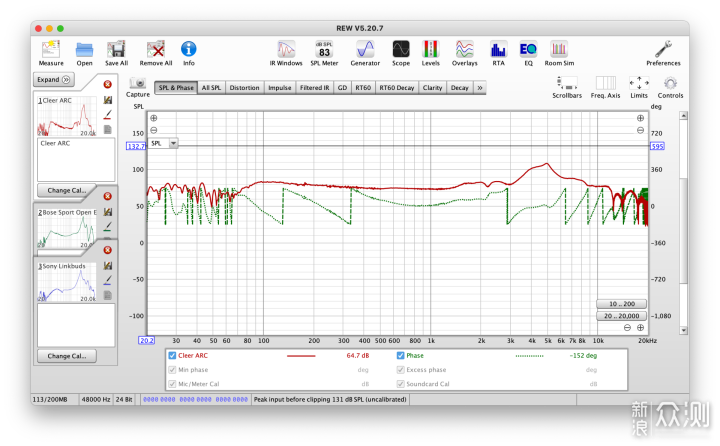The width and height of the screenshot is (720, 446).
Task: Delete the Cleer ARC measurement
Action: pyautogui.click(x=107, y=84)
